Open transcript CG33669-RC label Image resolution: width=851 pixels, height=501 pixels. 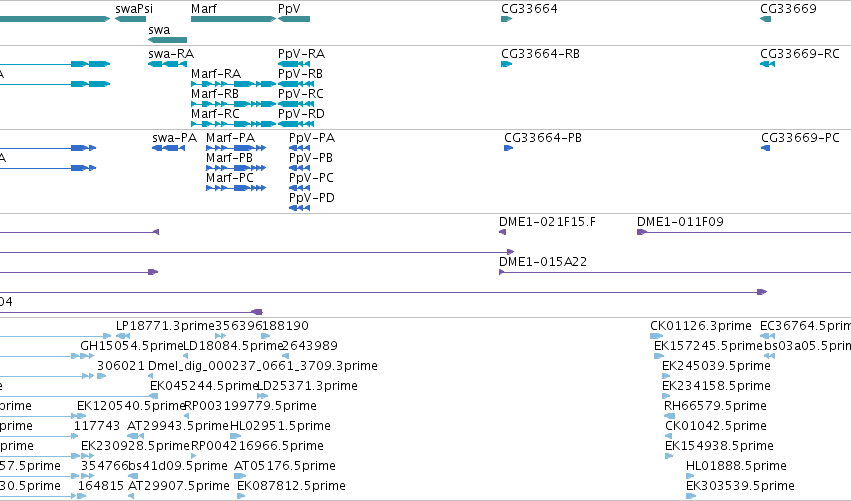pyautogui.click(x=799, y=54)
